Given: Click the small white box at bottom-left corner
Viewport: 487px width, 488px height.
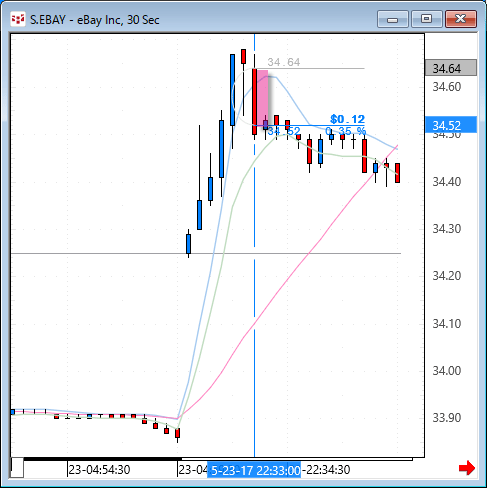Looking at the screenshot, I should (17, 468).
